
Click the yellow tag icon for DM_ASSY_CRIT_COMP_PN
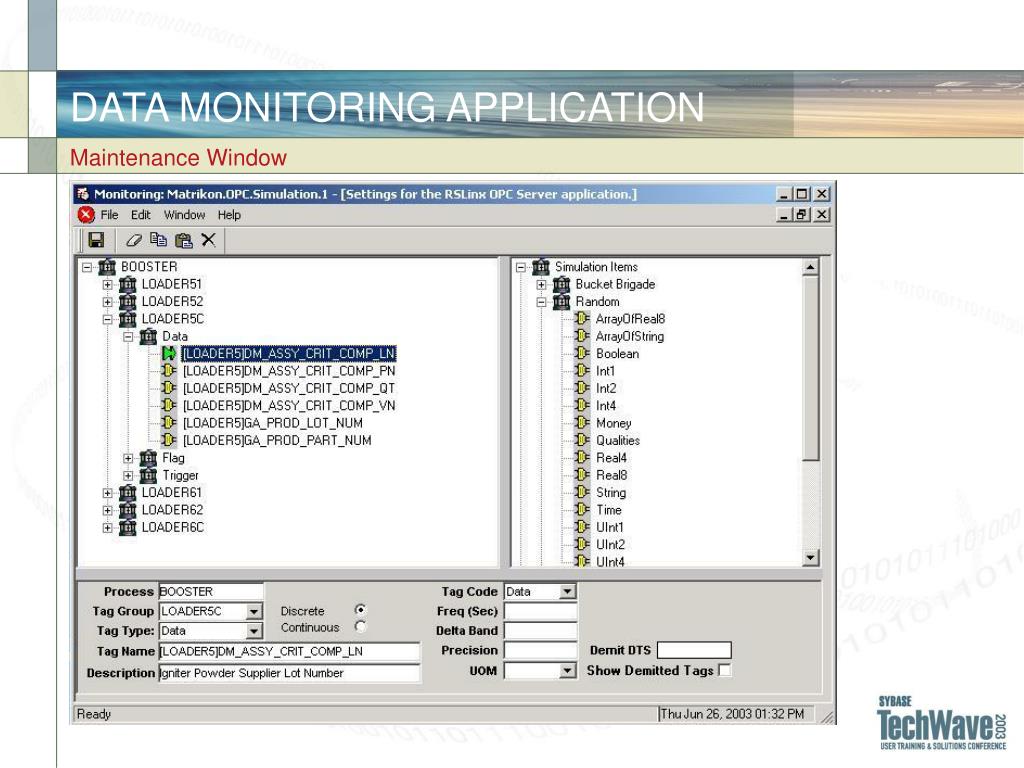click(169, 371)
